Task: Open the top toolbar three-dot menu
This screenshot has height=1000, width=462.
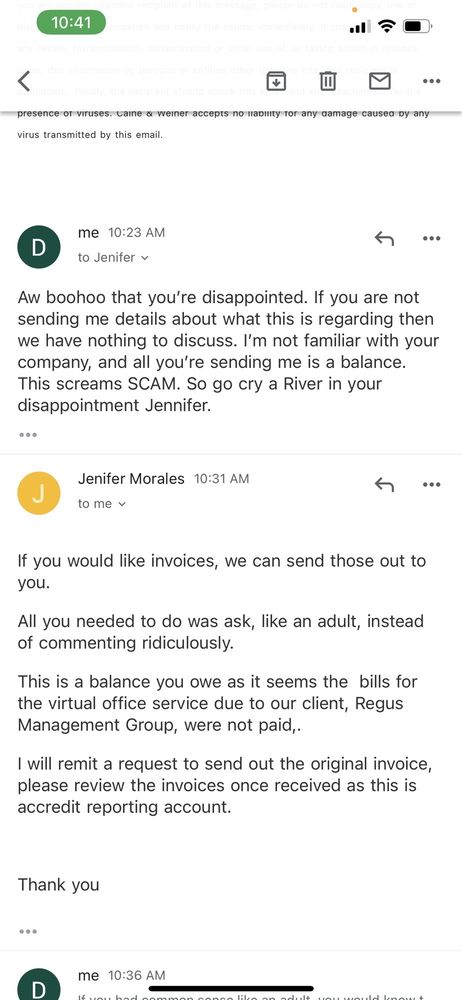Action: pyautogui.click(x=432, y=81)
